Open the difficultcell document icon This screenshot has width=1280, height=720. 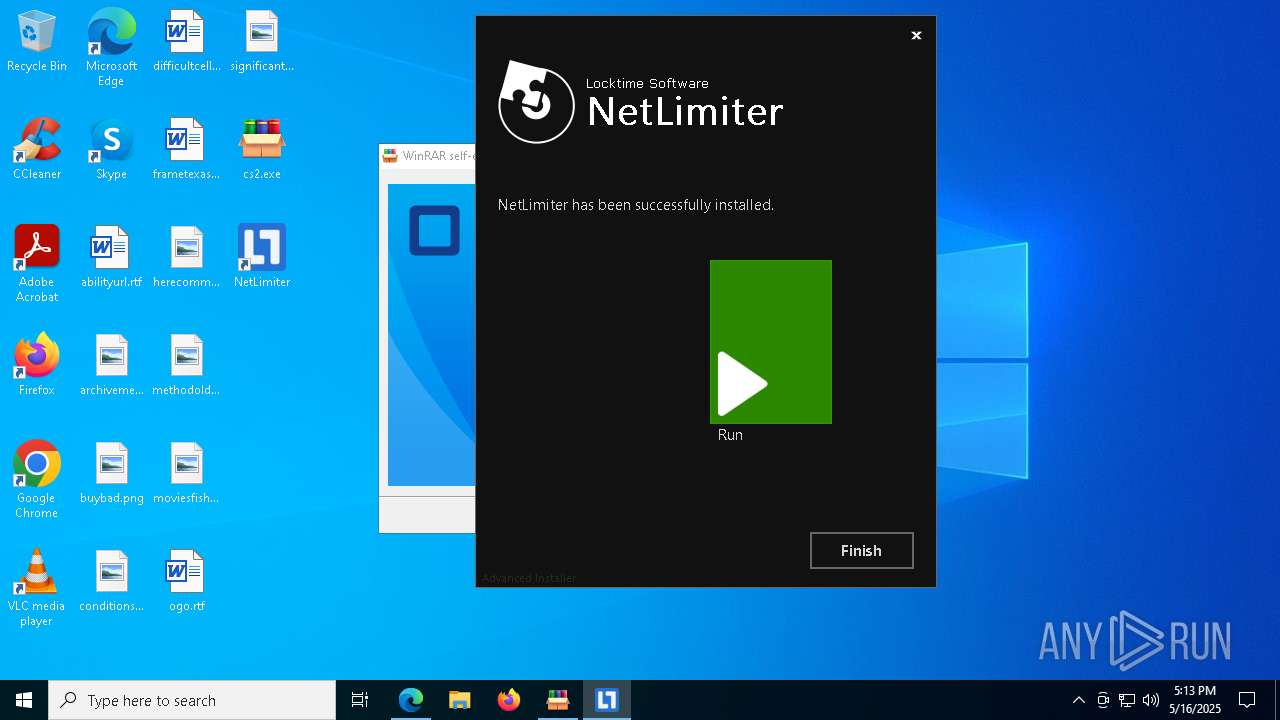pos(186,43)
